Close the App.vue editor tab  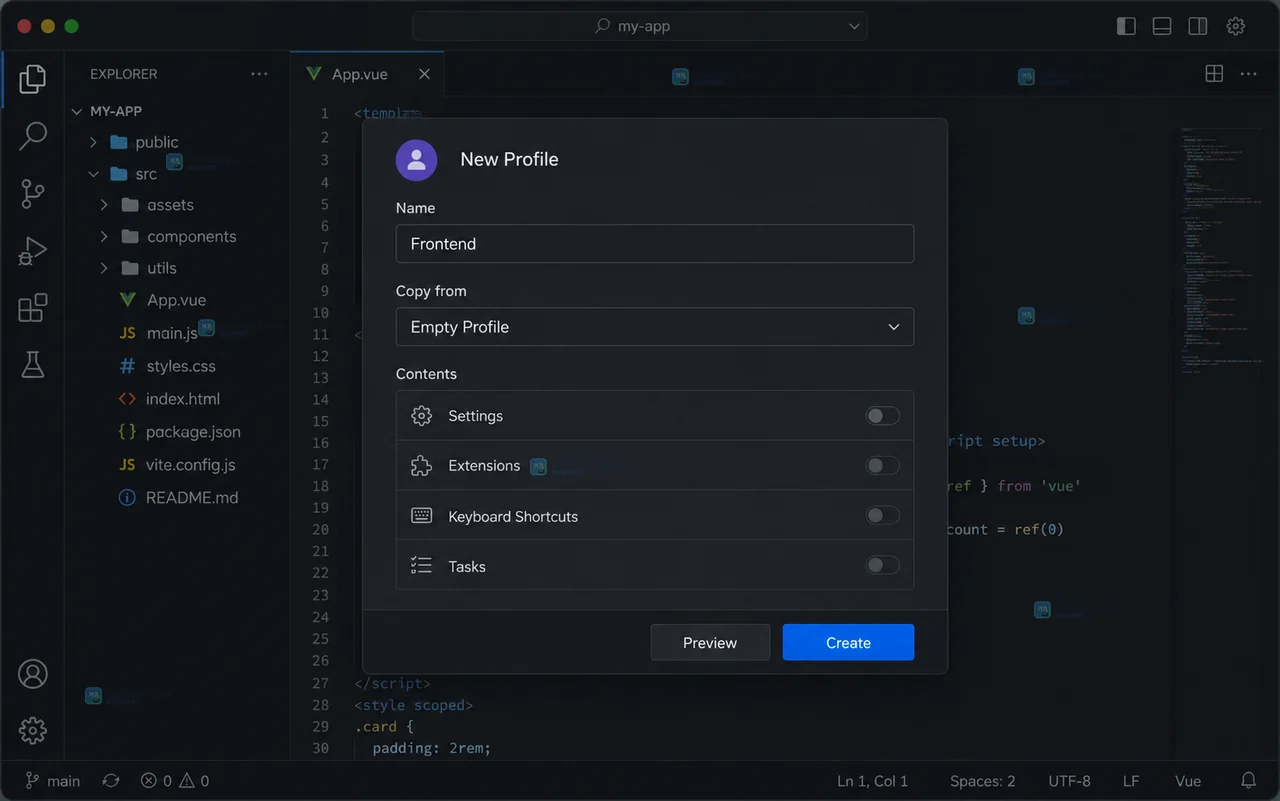424,74
